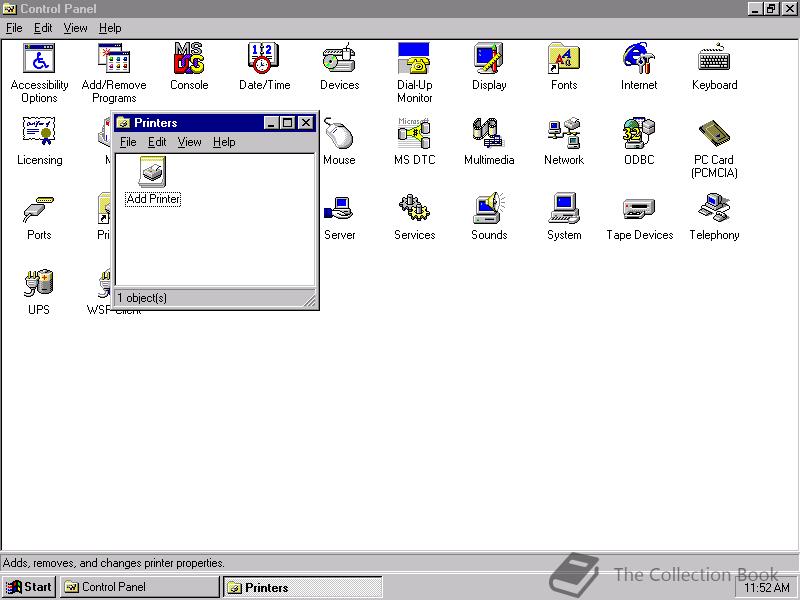Open Add/Remove Programs applet
Screen dimensions: 800x600
[x=114, y=73]
